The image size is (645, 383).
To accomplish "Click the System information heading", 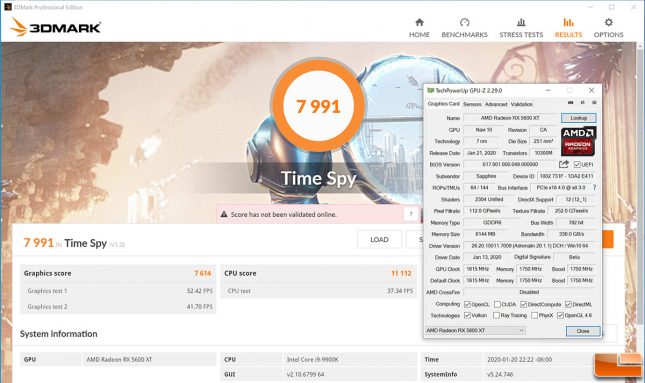I will (x=59, y=334).
